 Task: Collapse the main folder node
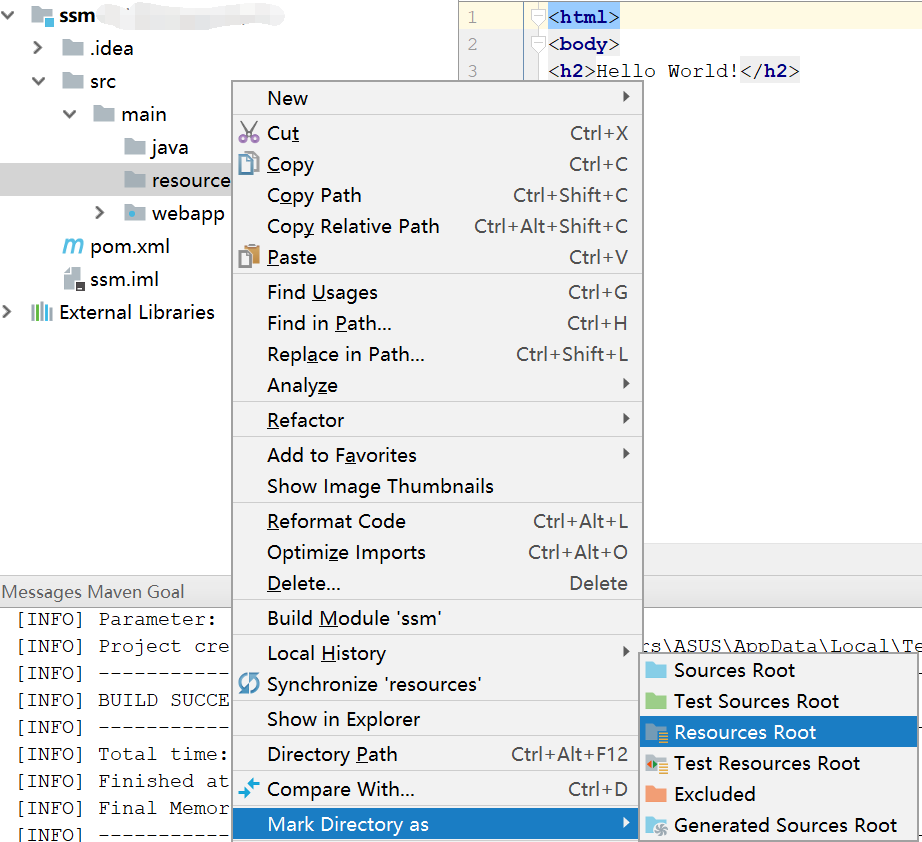click(x=69, y=113)
